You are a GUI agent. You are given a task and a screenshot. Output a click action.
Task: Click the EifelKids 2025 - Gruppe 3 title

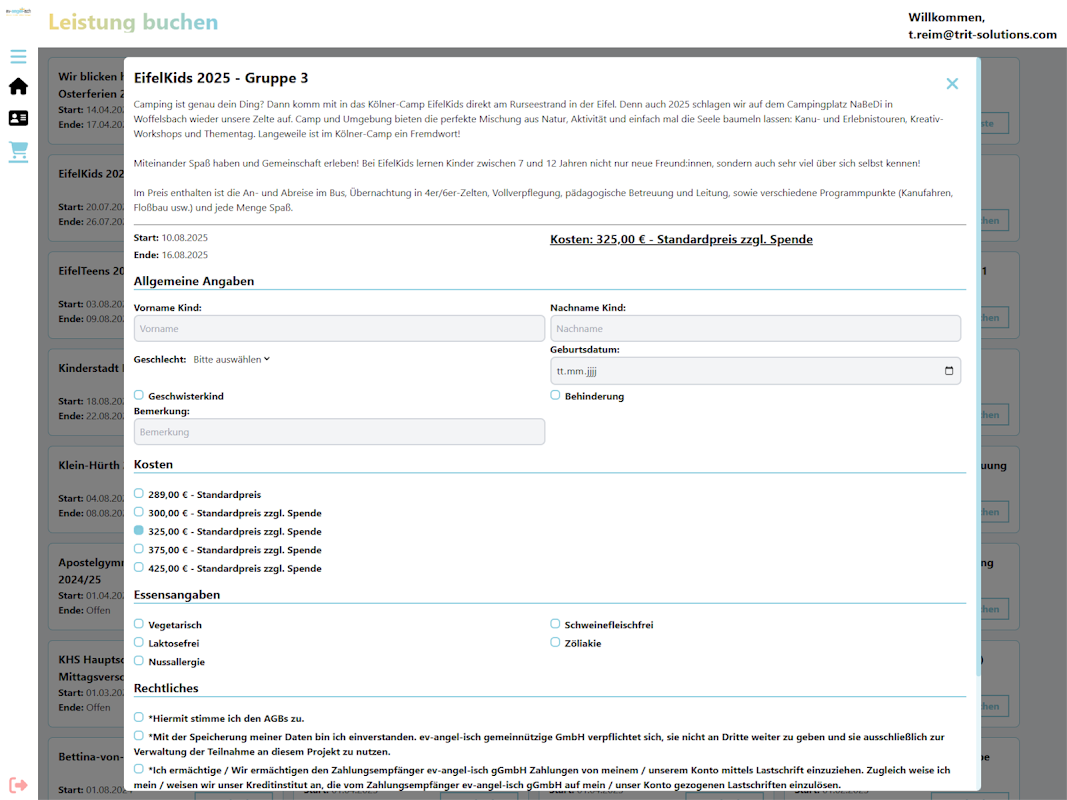click(x=220, y=78)
